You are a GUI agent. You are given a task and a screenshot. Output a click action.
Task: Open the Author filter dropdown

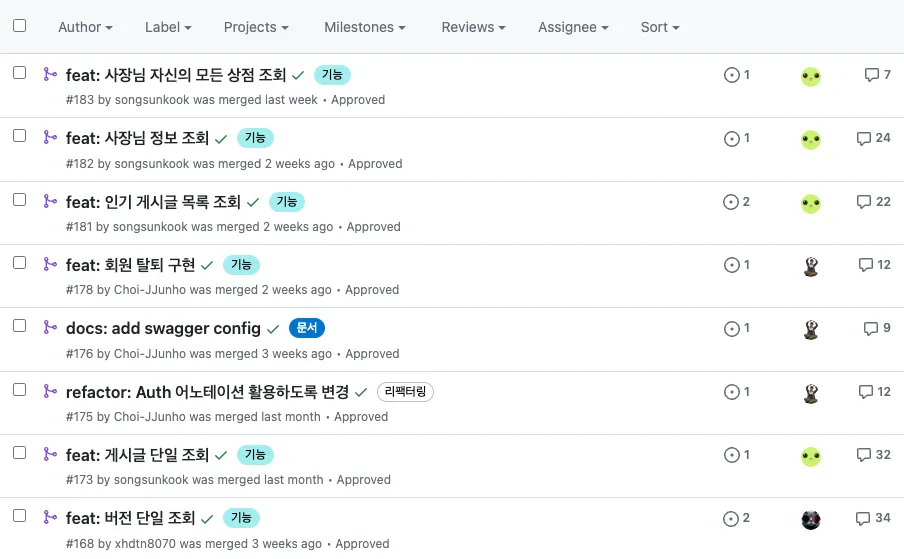click(x=85, y=27)
